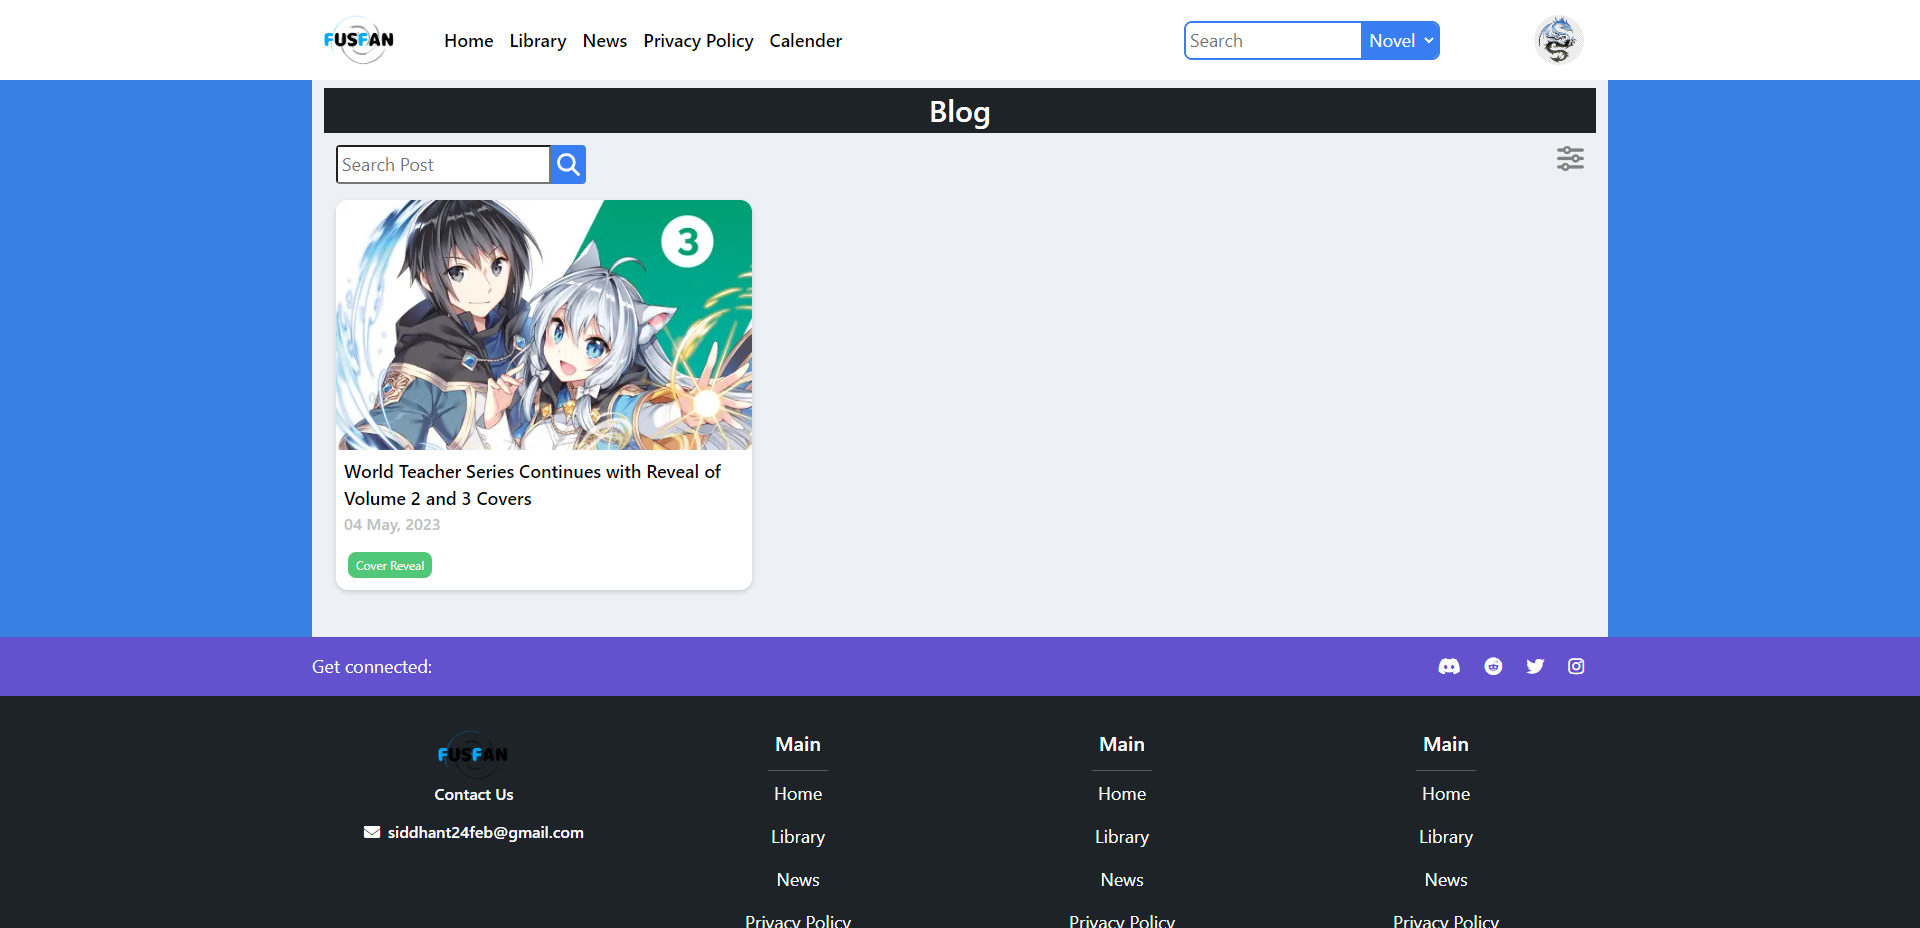Open Calender in the top navigation
Image resolution: width=1920 pixels, height=928 pixels.
tap(806, 41)
